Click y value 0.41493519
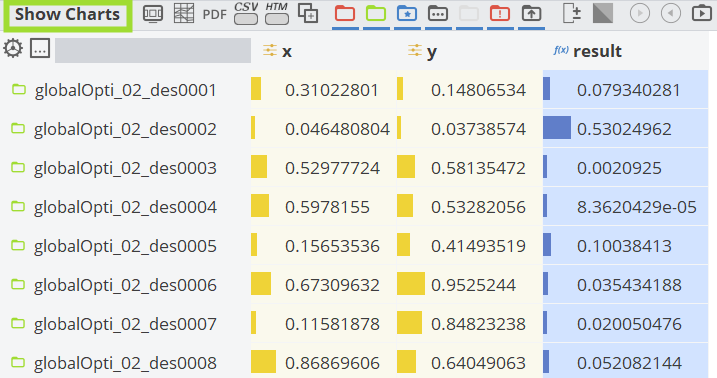Screen dimensions: 717x378 pyautogui.click(x=478, y=246)
